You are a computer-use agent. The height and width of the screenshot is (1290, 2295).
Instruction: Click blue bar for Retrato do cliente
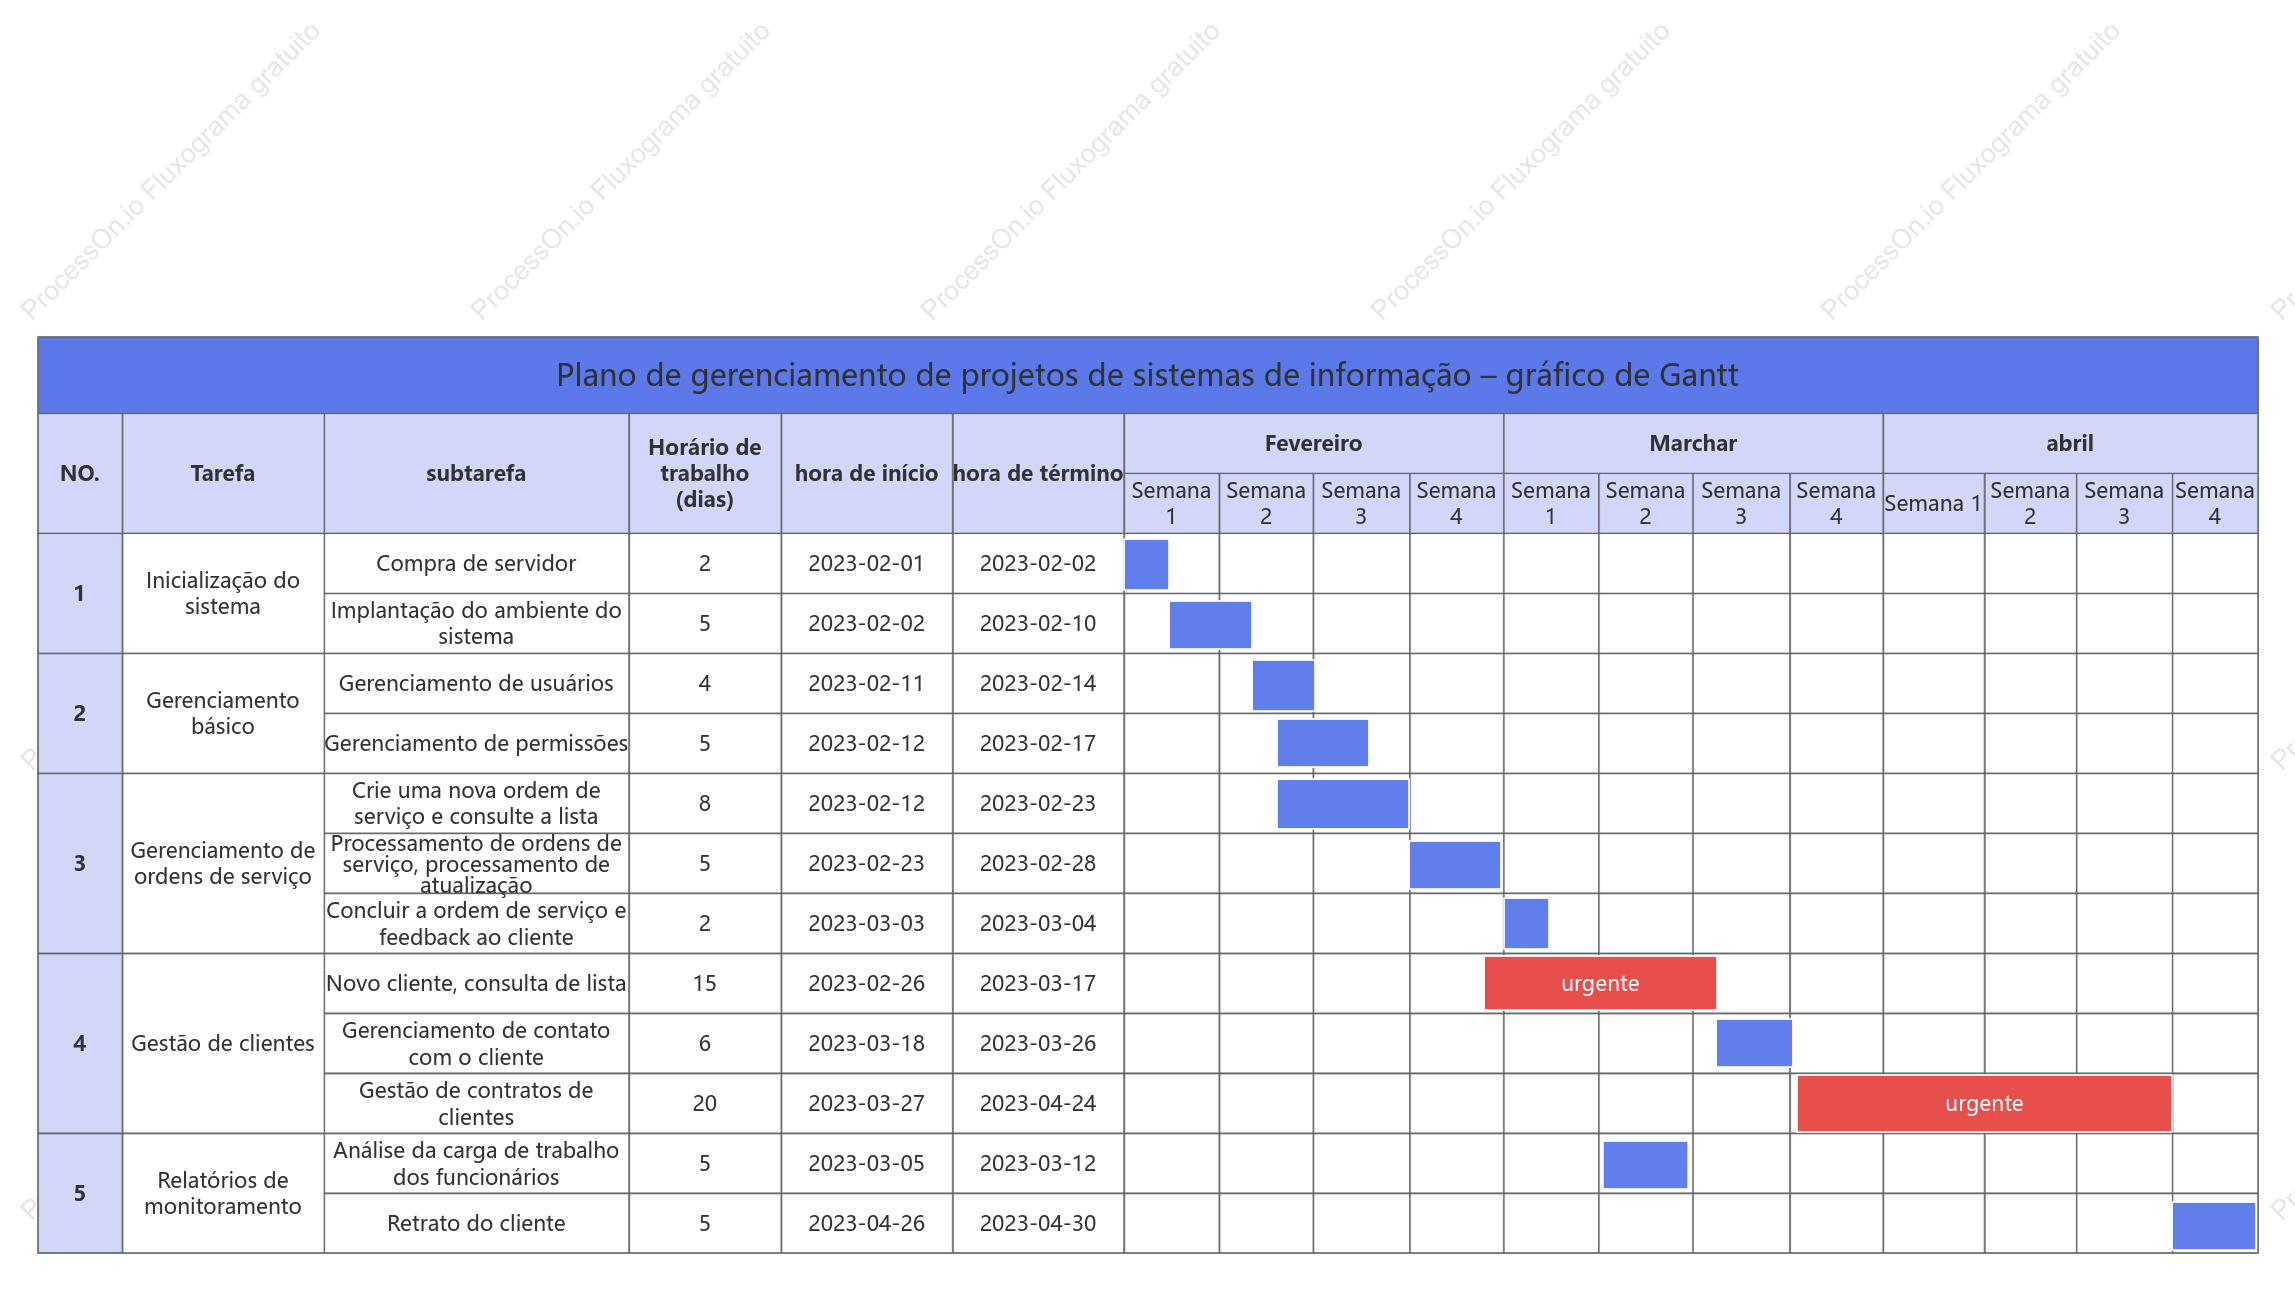click(x=2214, y=1226)
